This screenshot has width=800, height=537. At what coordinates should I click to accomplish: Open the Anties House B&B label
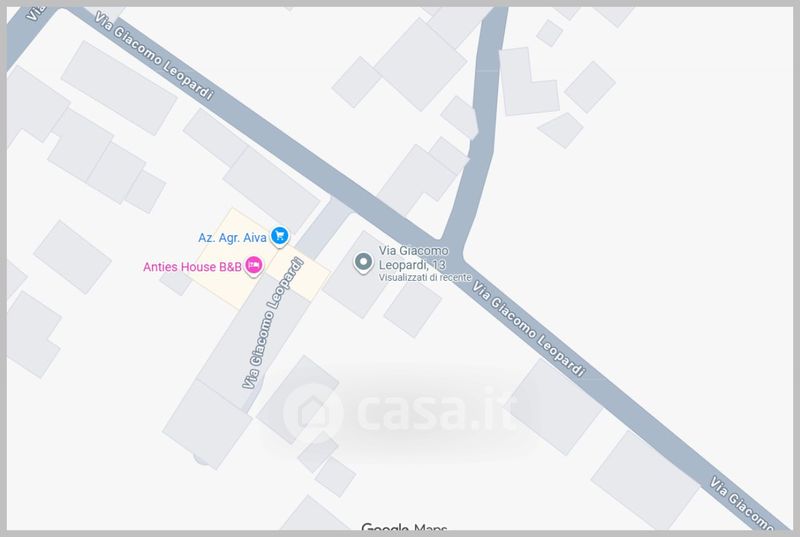pyautogui.click(x=192, y=267)
